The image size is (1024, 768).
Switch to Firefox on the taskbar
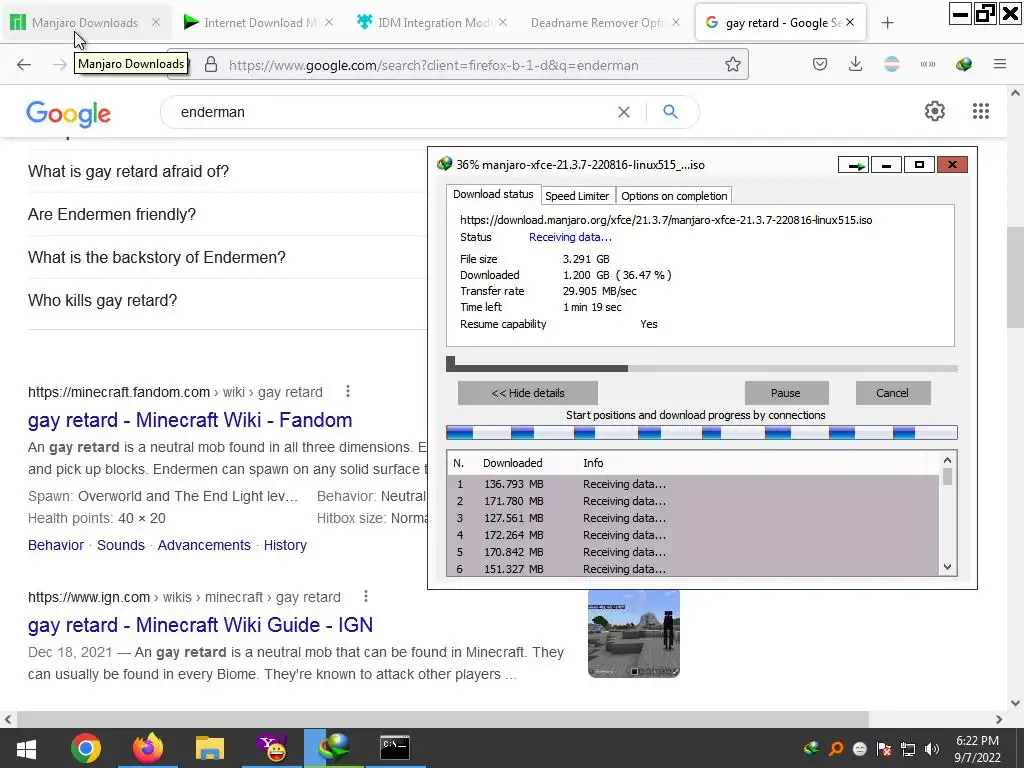148,748
